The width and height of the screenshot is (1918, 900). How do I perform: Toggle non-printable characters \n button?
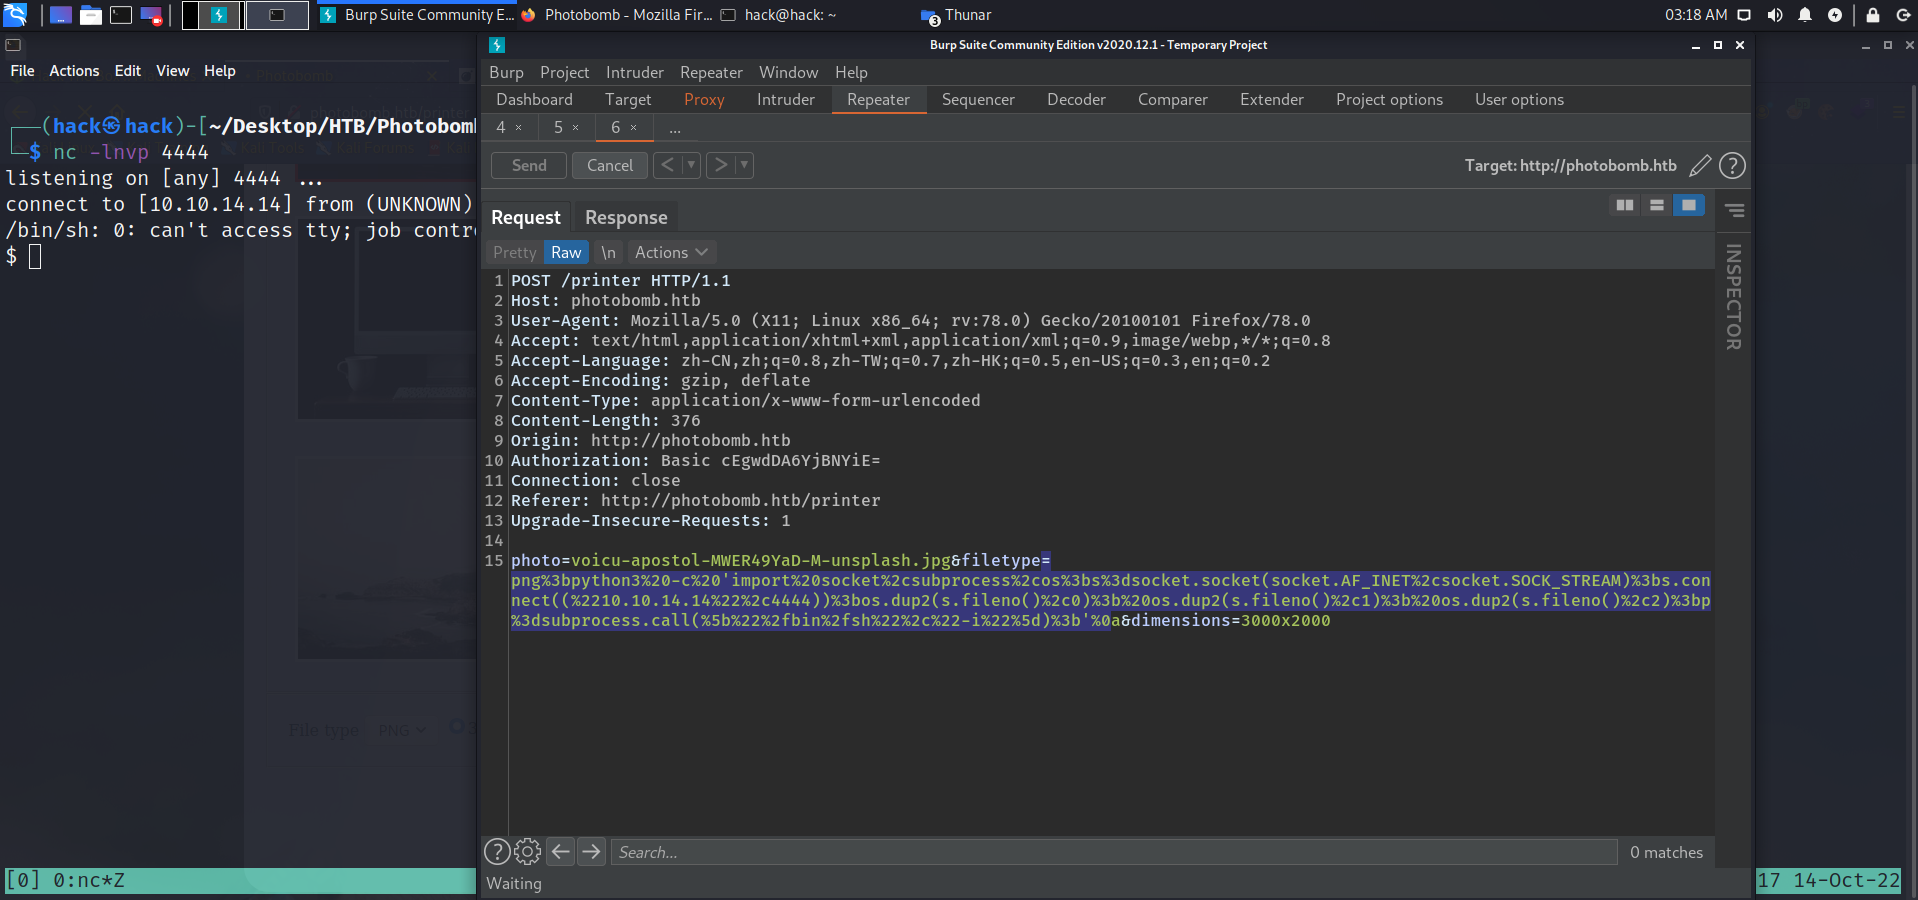[608, 253]
